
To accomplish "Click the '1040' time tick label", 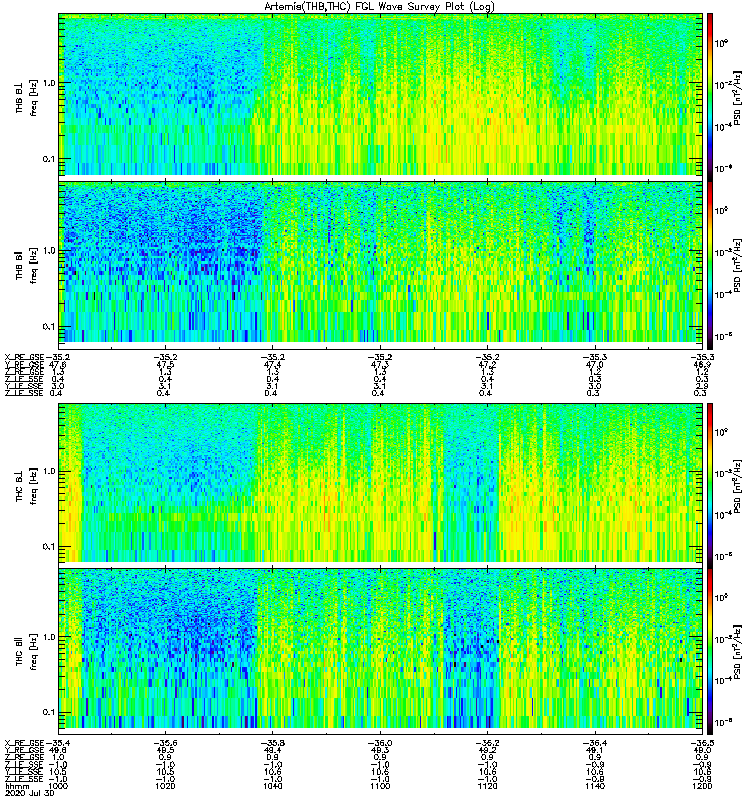I will pos(273,786).
